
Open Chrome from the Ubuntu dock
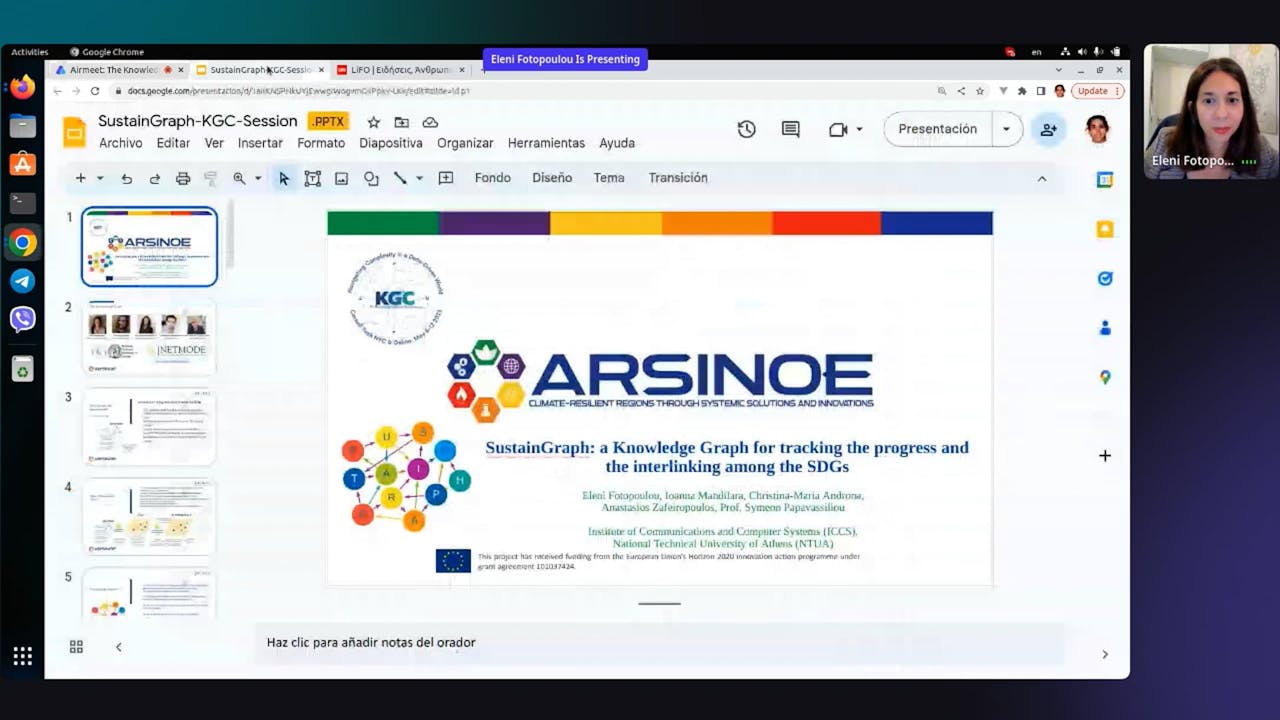(x=22, y=242)
